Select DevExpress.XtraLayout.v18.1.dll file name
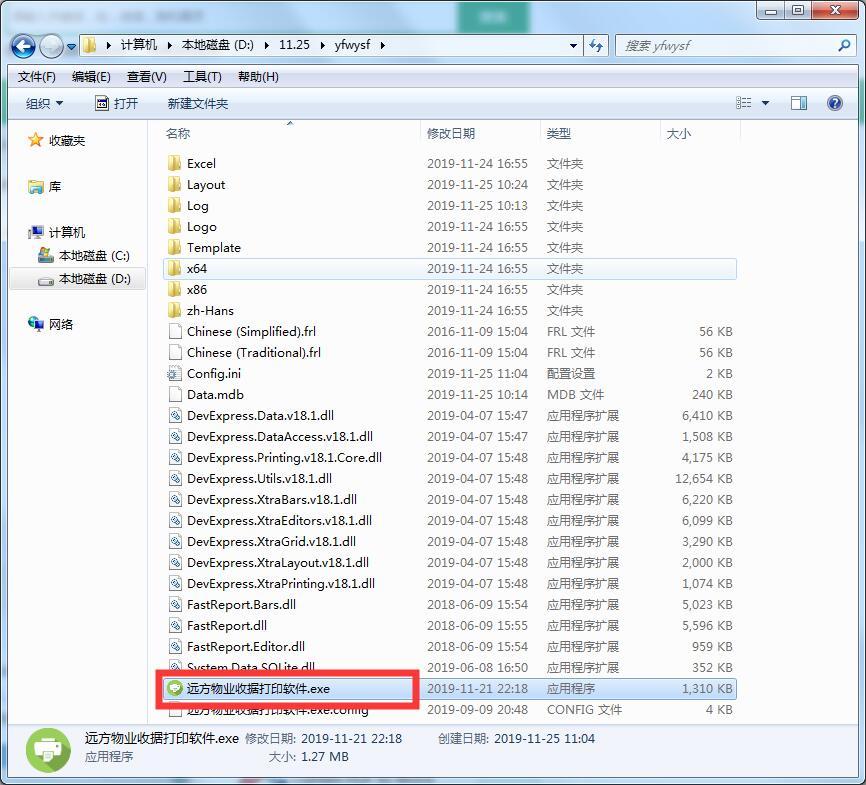Image resolution: width=866 pixels, height=785 pixels. coord(278,562)
